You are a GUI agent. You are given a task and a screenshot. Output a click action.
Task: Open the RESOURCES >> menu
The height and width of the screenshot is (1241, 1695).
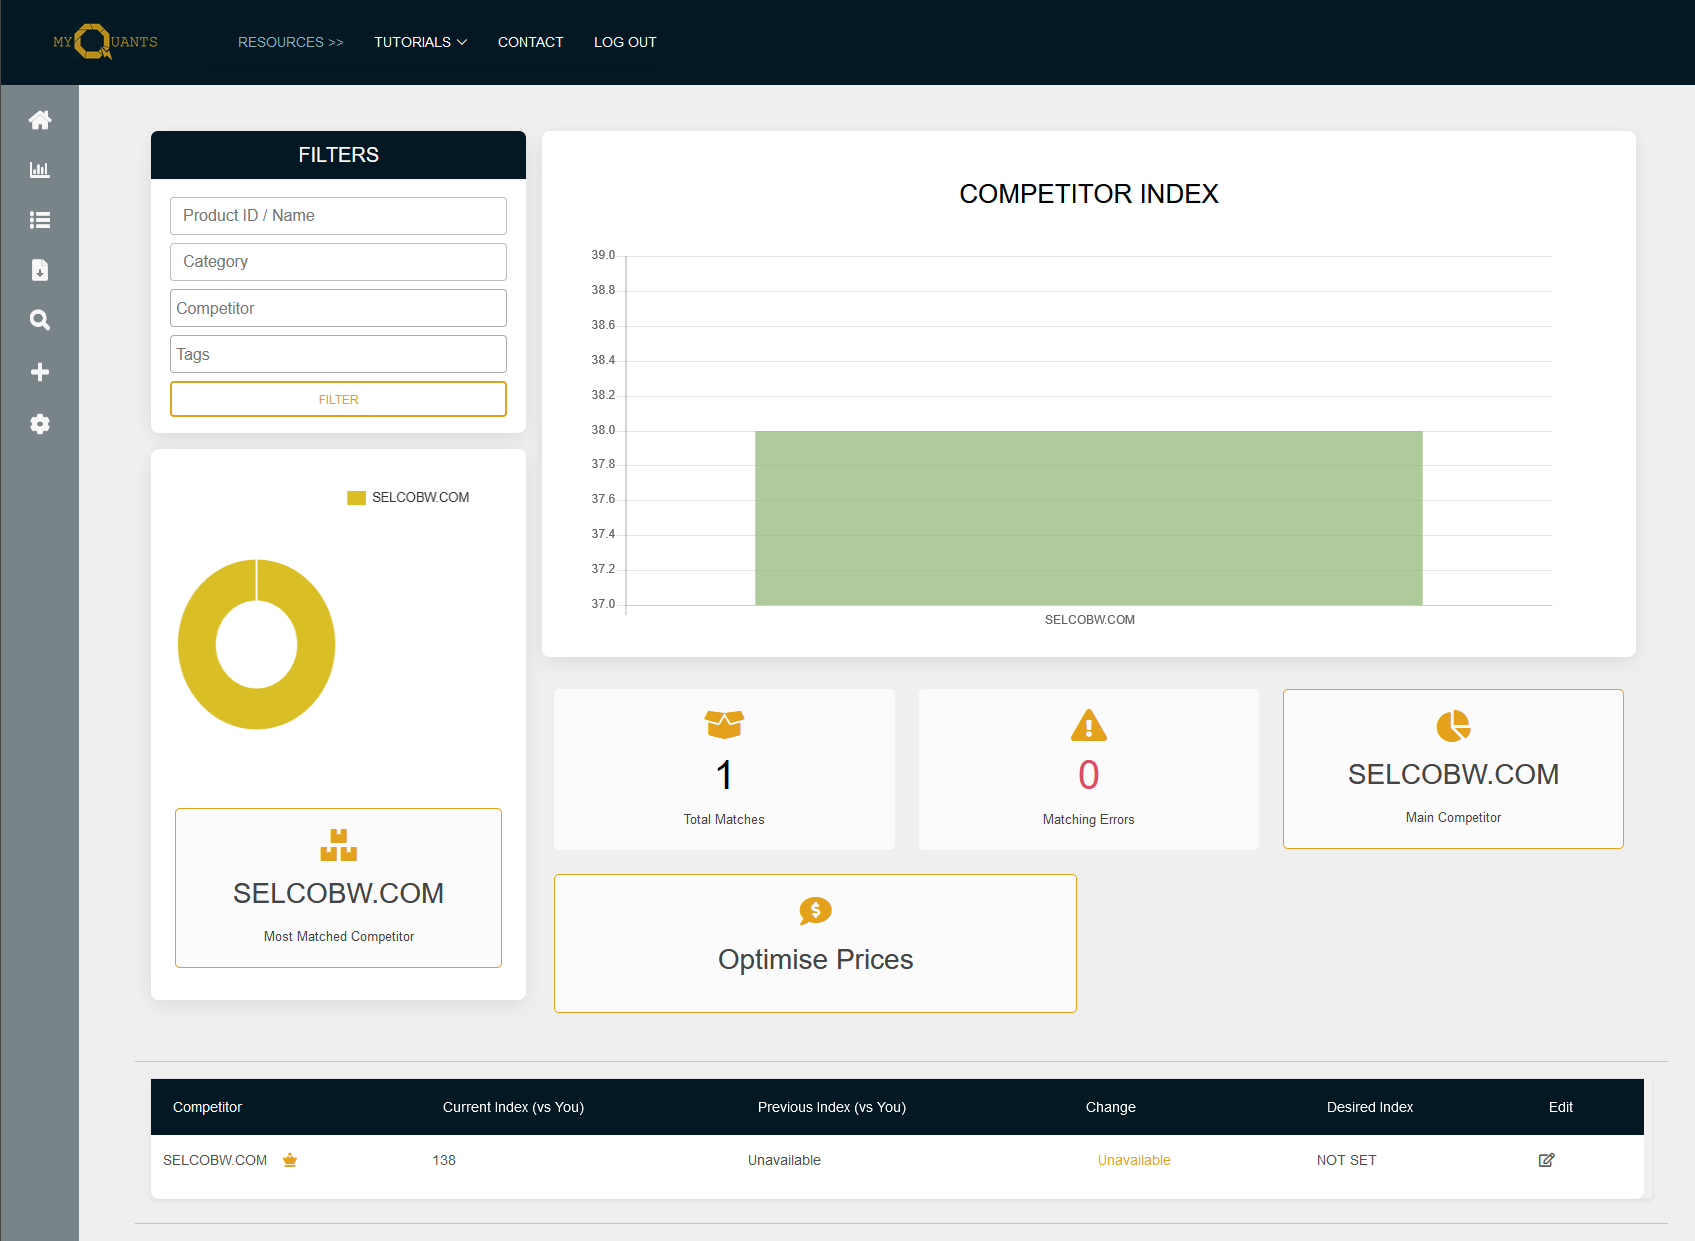tap(290, 42)
